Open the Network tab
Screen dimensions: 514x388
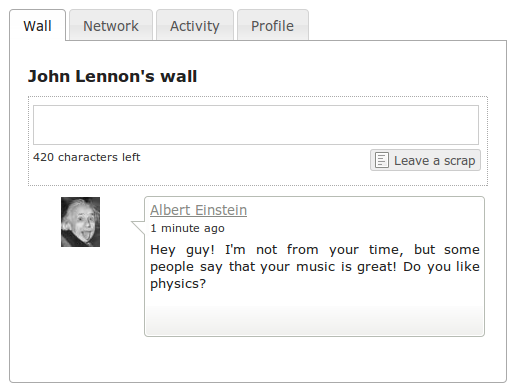point(111,25)
